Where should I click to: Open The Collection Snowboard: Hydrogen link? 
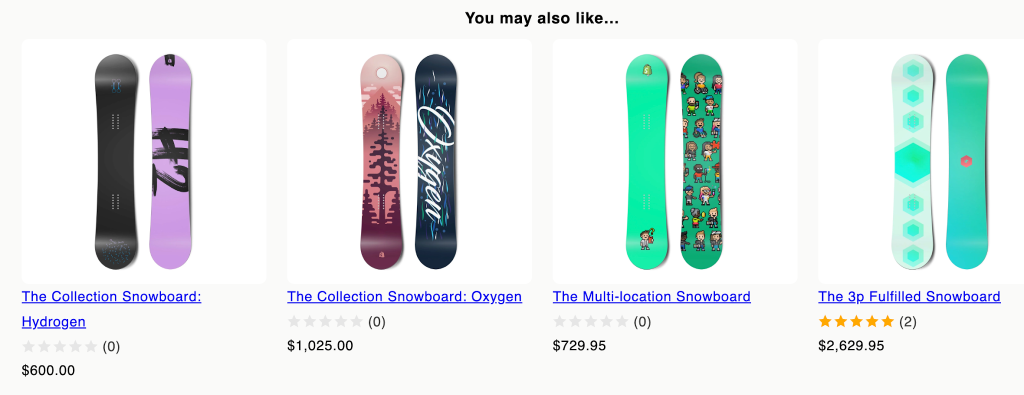[x=111, y=309]
